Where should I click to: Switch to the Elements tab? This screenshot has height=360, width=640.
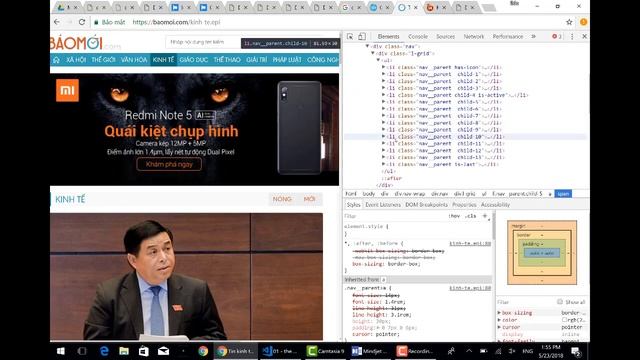tap(388, 36)
